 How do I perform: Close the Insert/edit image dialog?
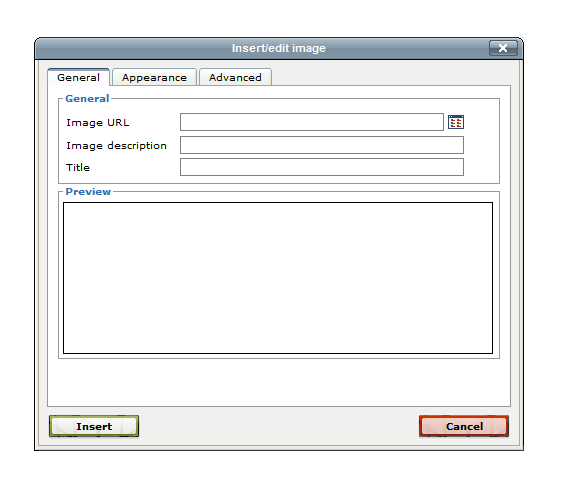[x=503, y=48]
